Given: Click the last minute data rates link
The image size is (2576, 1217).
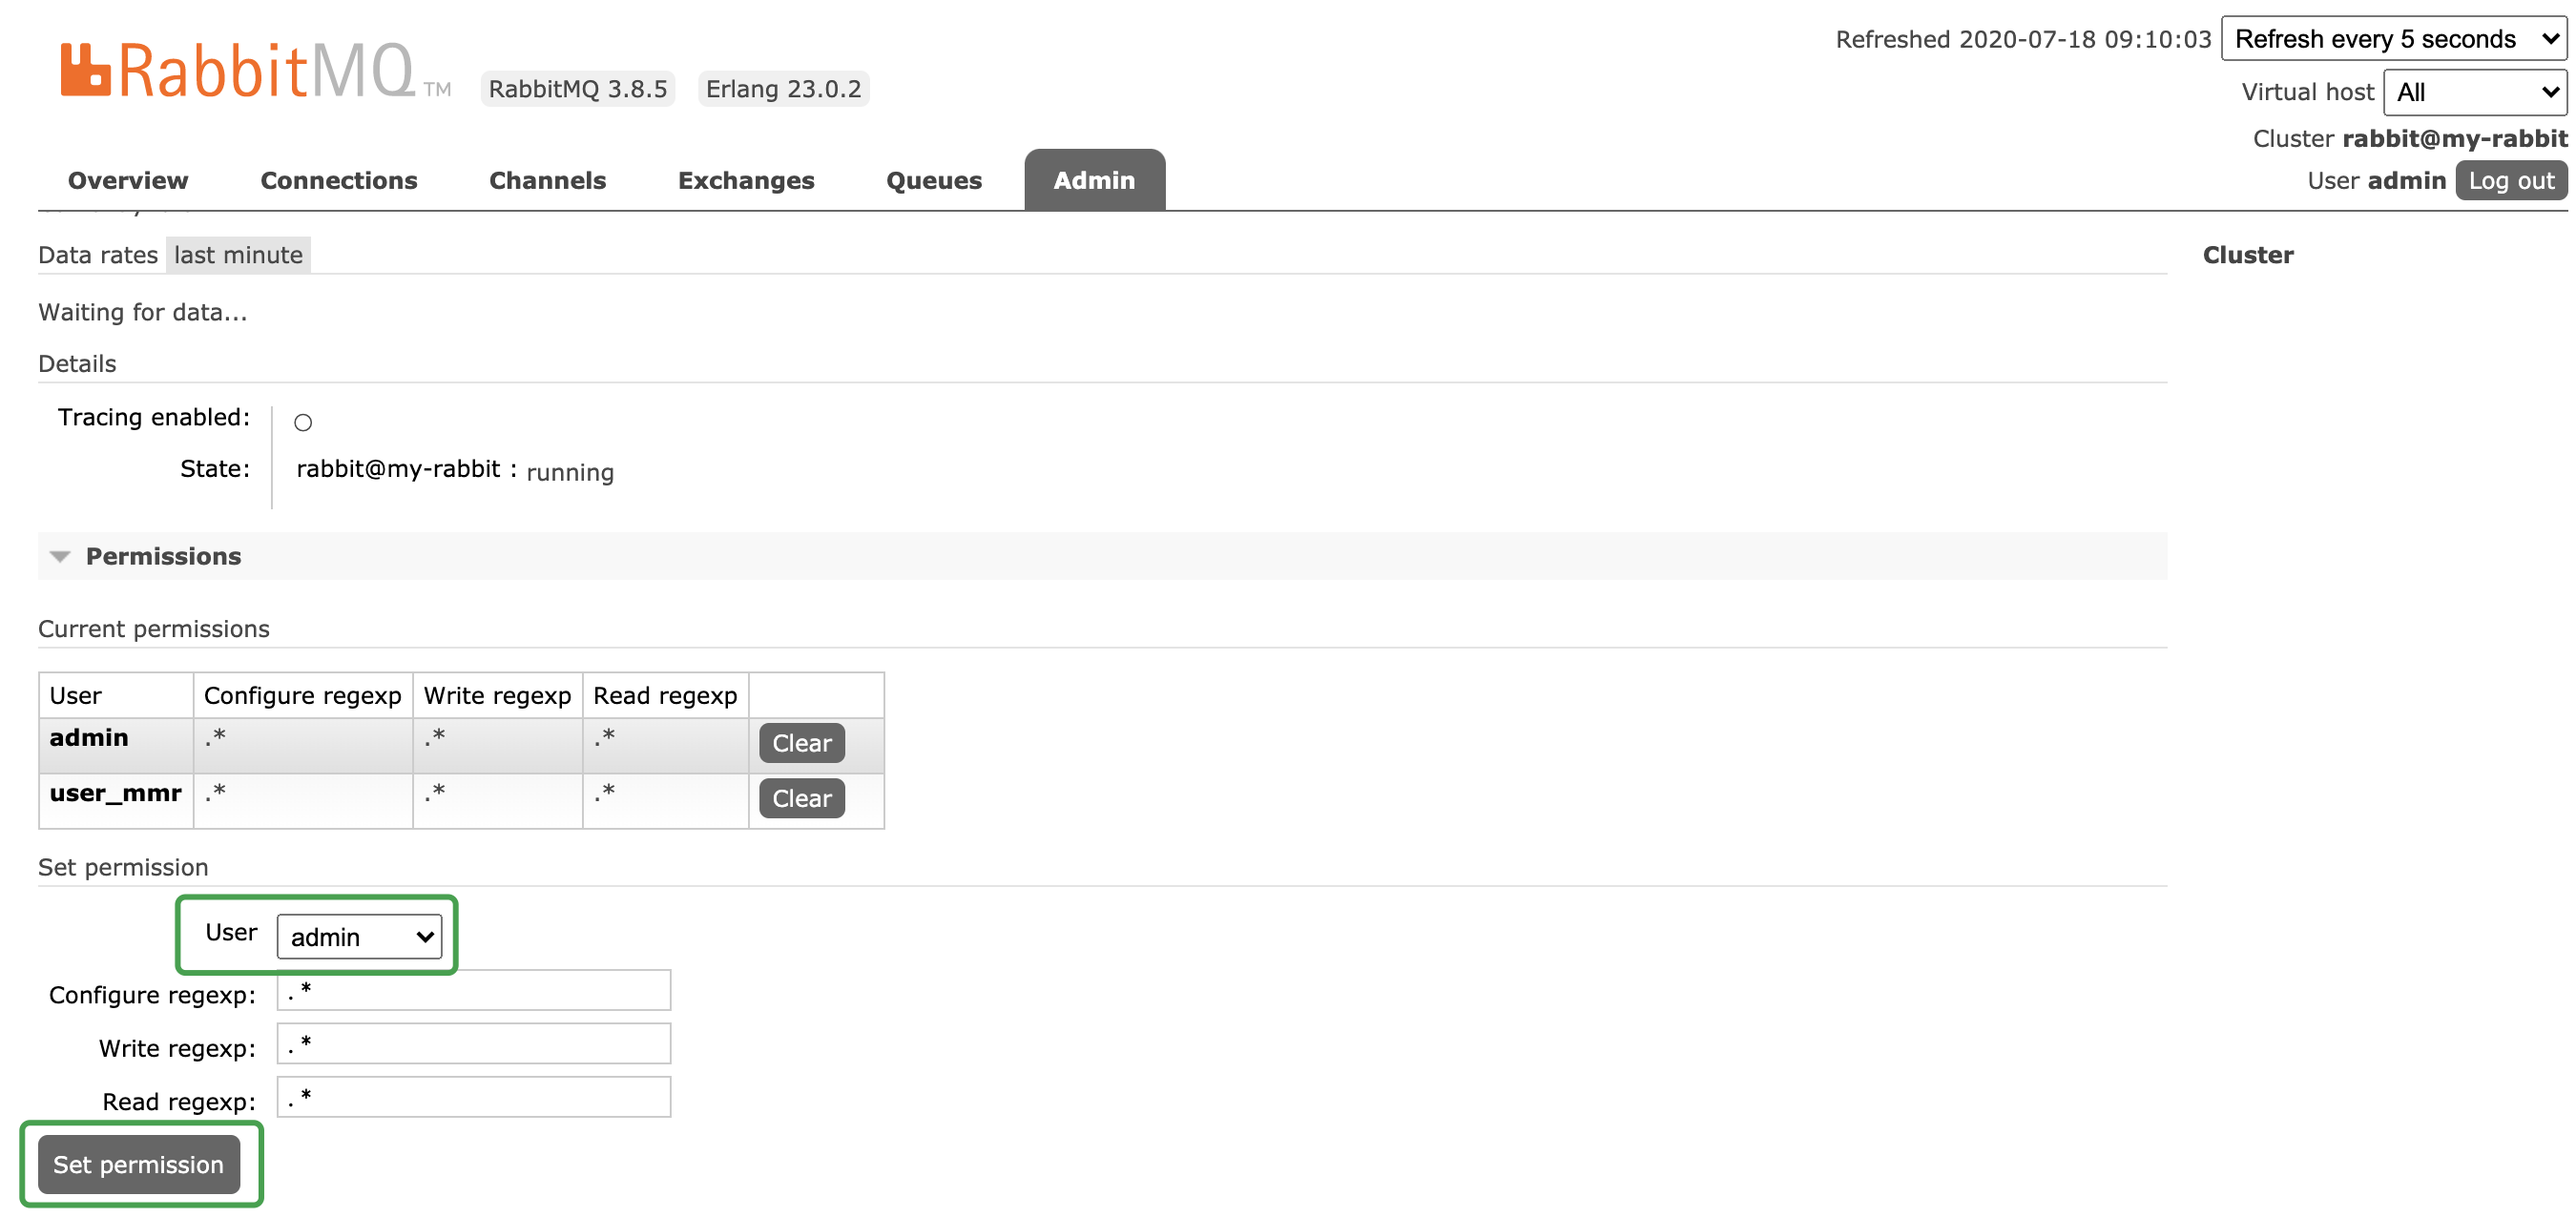Looking at the screenshot, I should (x=238, y=255).
